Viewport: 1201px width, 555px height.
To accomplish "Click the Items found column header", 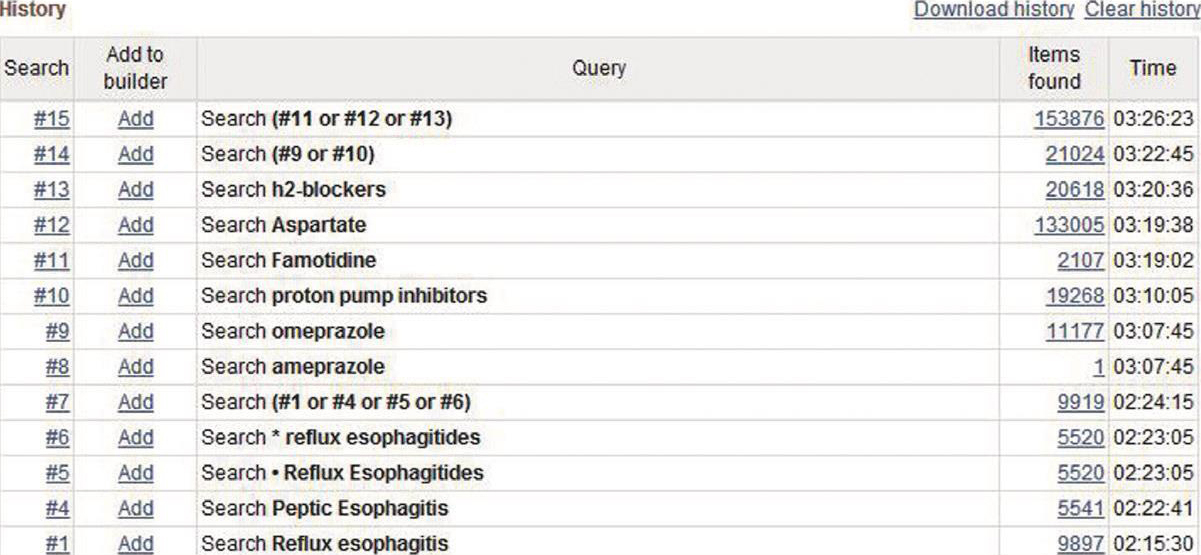I will pos(1054,68).
